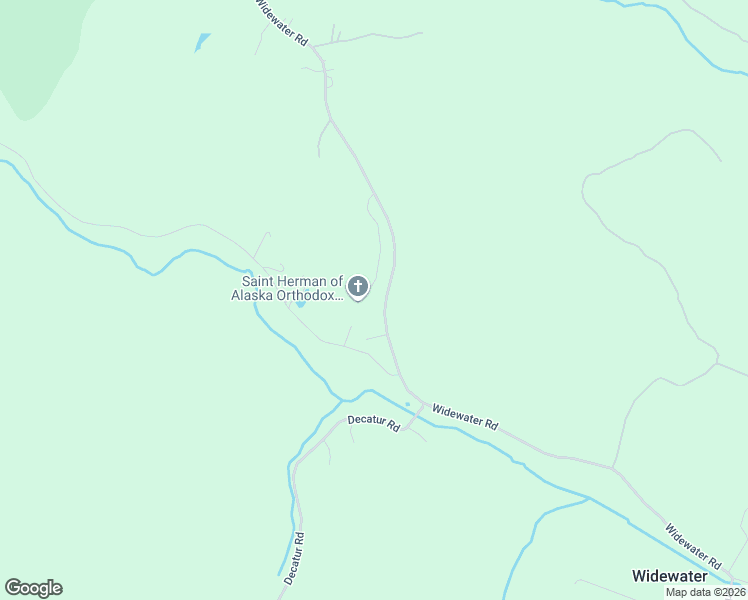Click the tiny pond near Decatur Rd junction
This screenshot has width=748, height=600.
coord(407,404)
